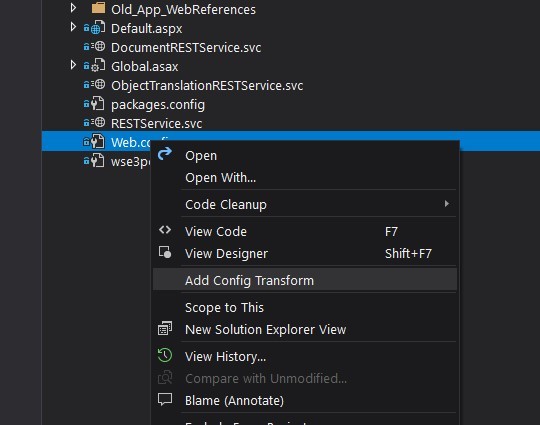Screen dimensions: 540x425
Task: Select packages.config file
Action: coord(158,104)
